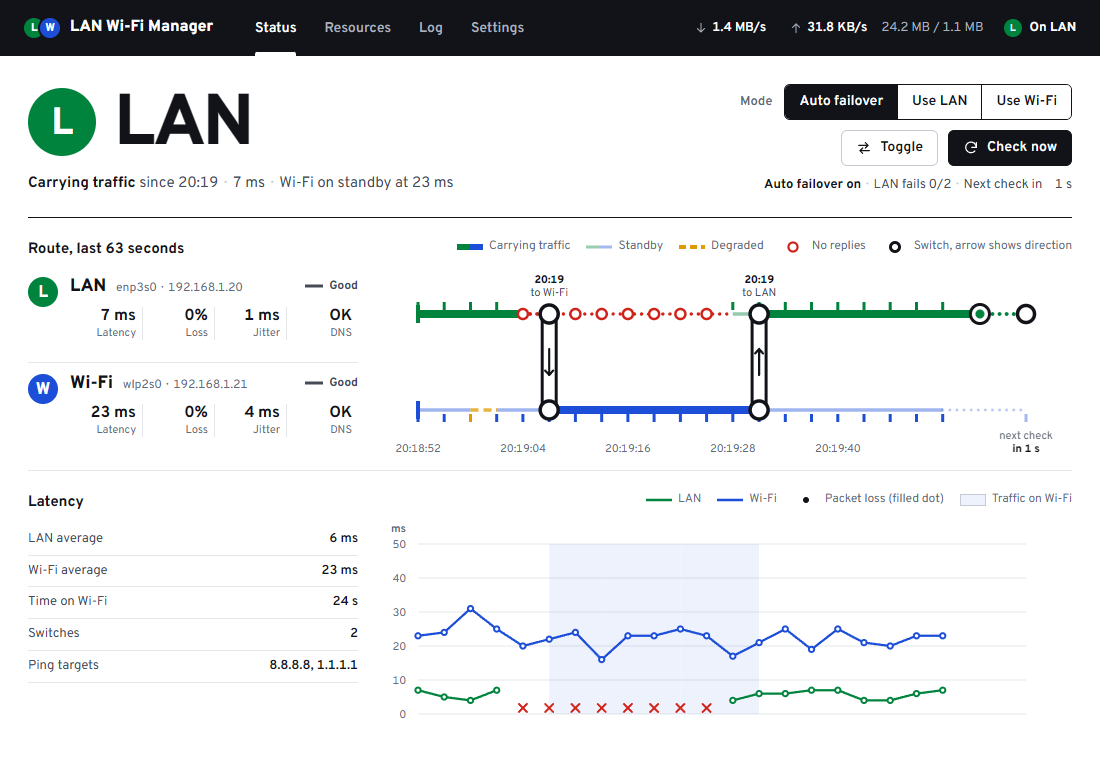Click the refresh icon in Check now button

[x=971, y=147]
